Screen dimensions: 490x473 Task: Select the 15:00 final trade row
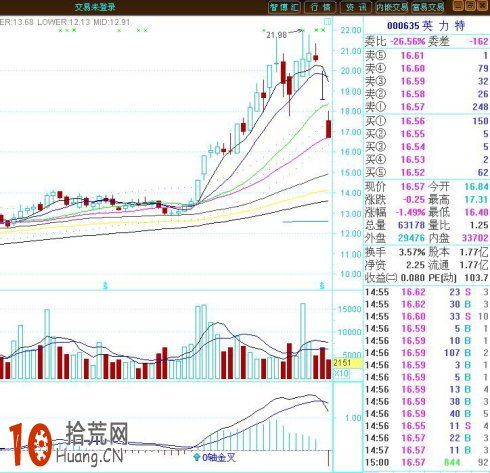(427, 463)
